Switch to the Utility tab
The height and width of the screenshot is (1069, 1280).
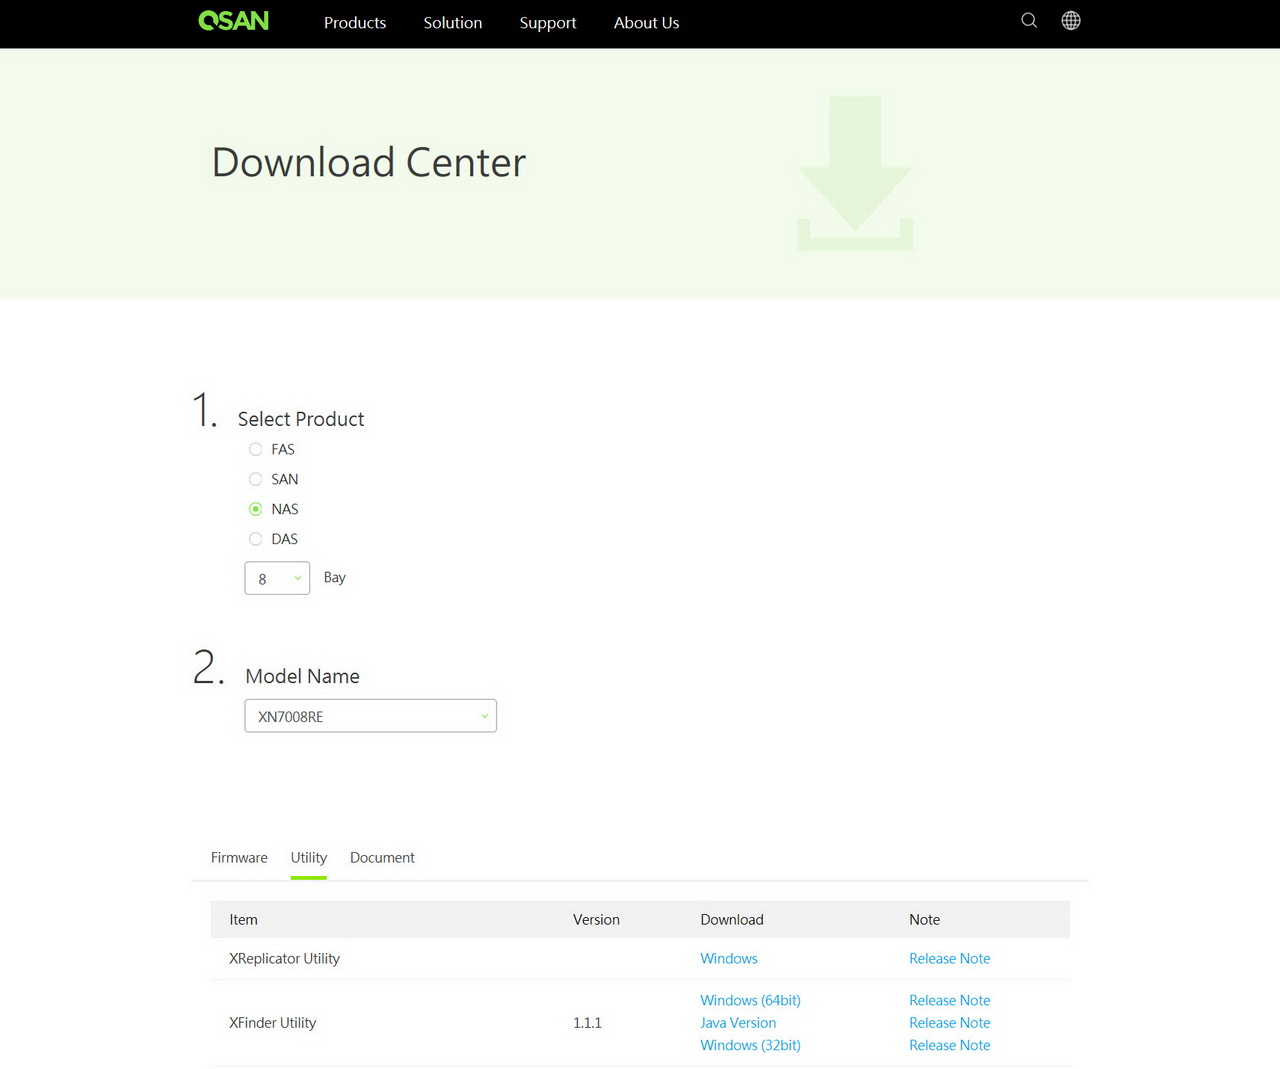point(309,858)
